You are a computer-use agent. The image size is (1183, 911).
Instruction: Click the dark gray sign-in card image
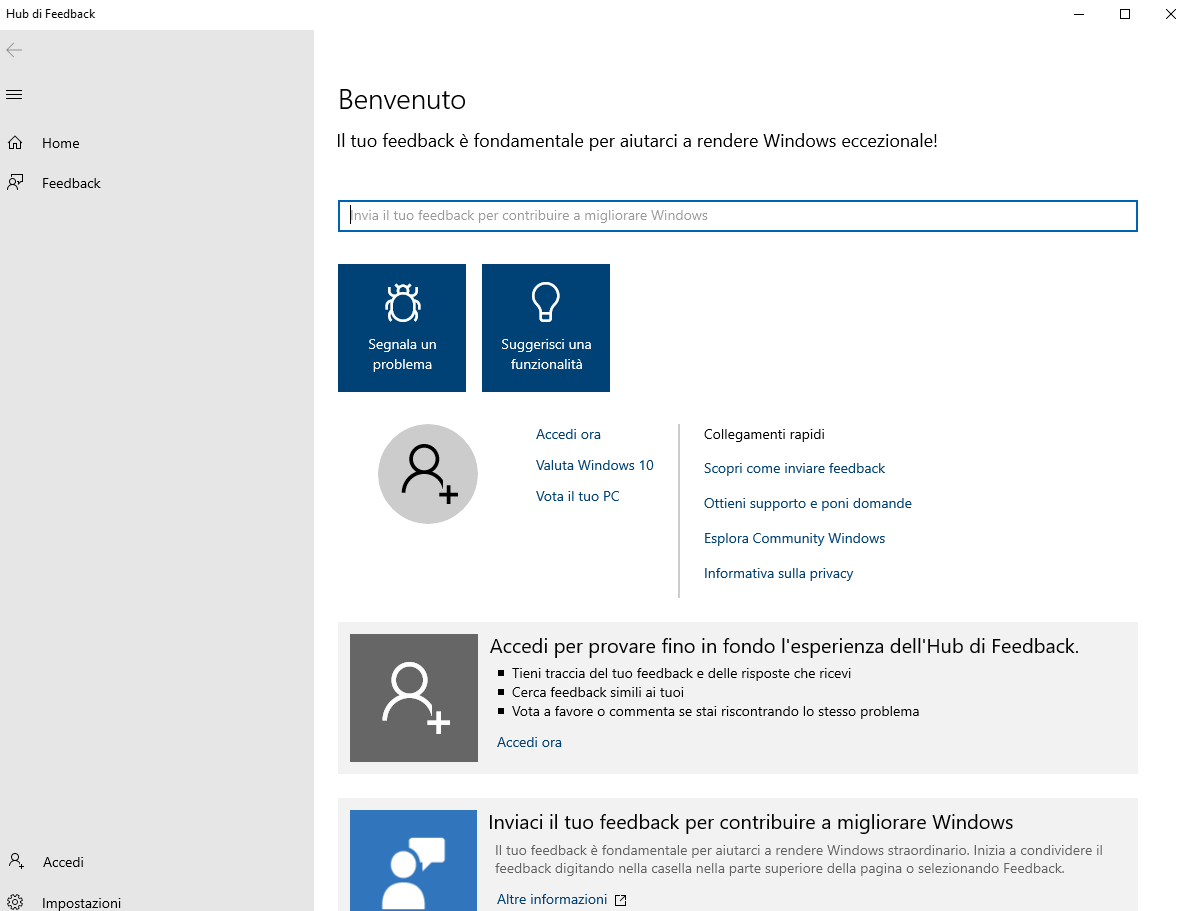click(413, 697)
